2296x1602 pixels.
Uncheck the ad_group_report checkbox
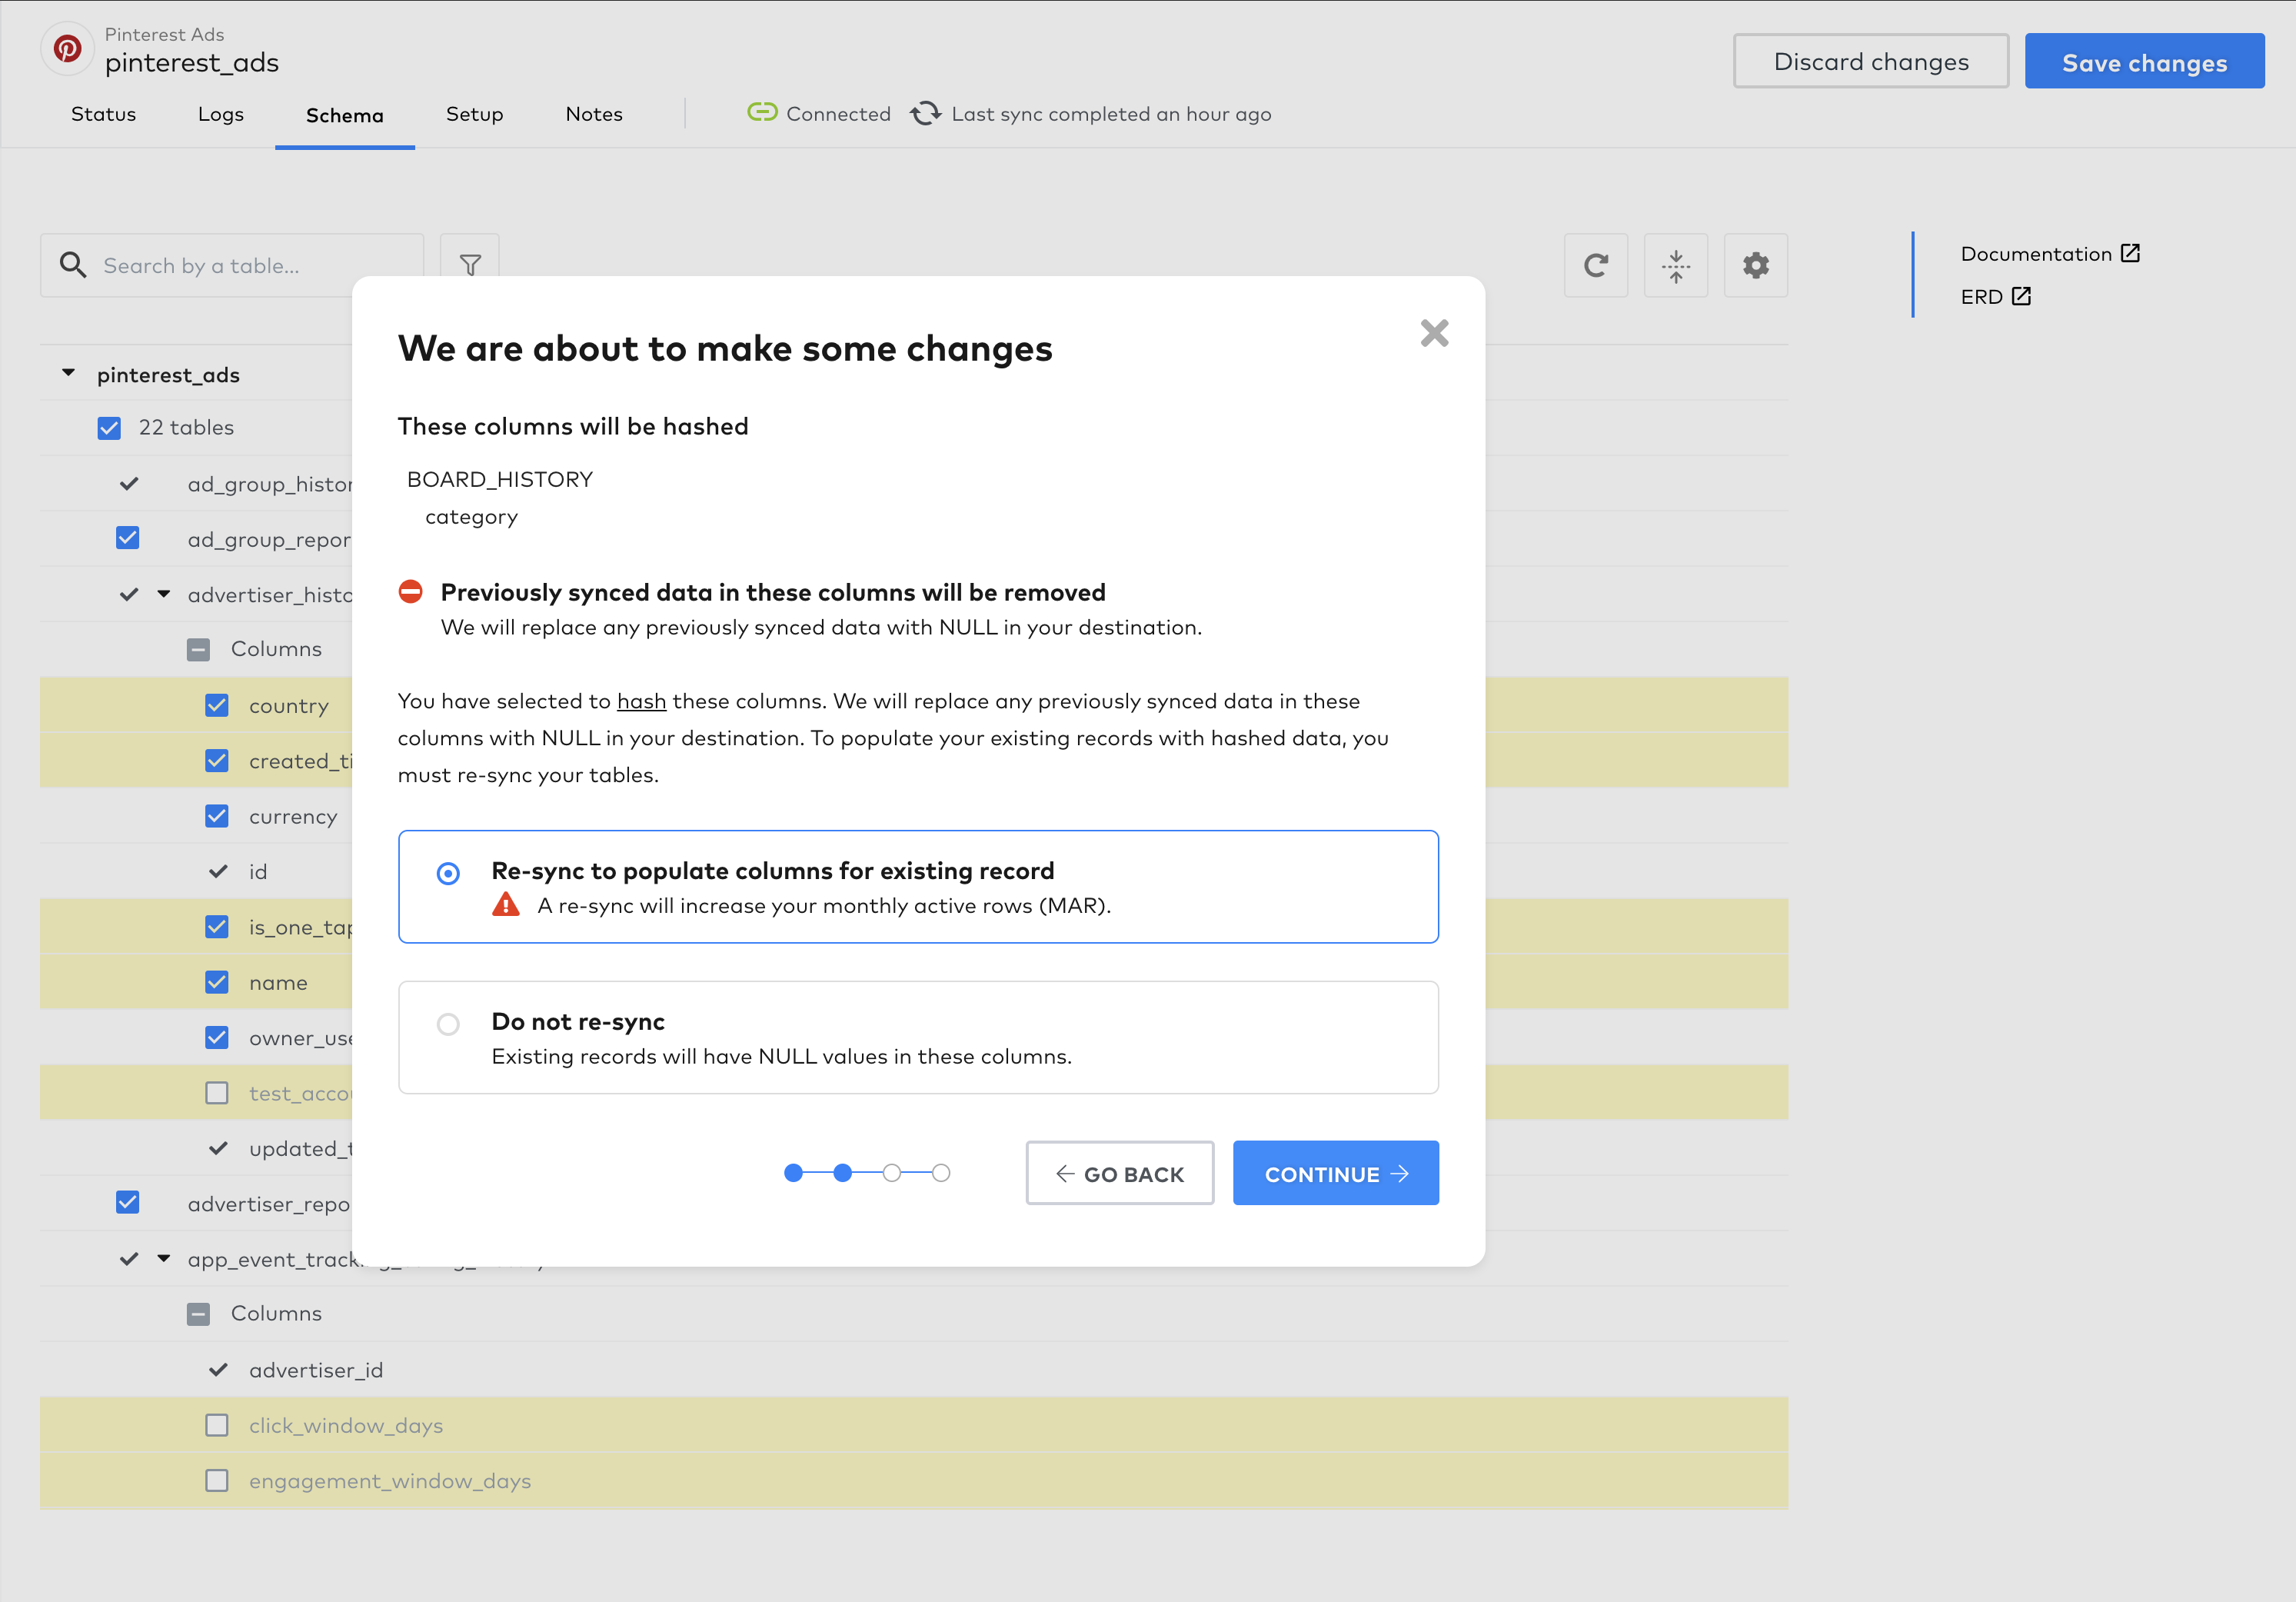coord(127,538)
